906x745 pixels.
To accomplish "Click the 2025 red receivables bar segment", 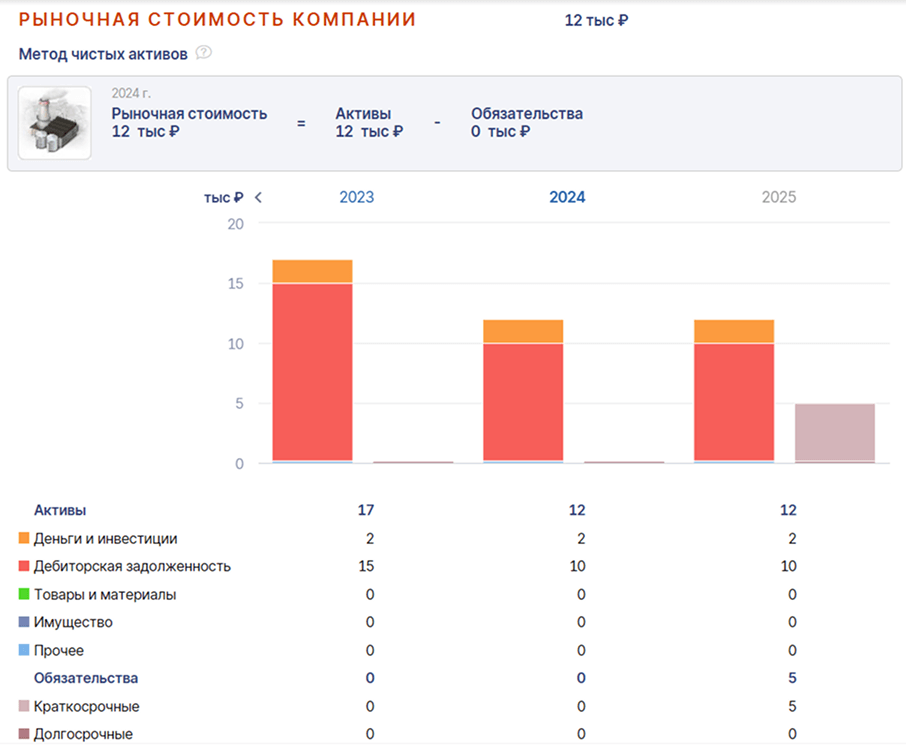I will [x=734, y=402].
